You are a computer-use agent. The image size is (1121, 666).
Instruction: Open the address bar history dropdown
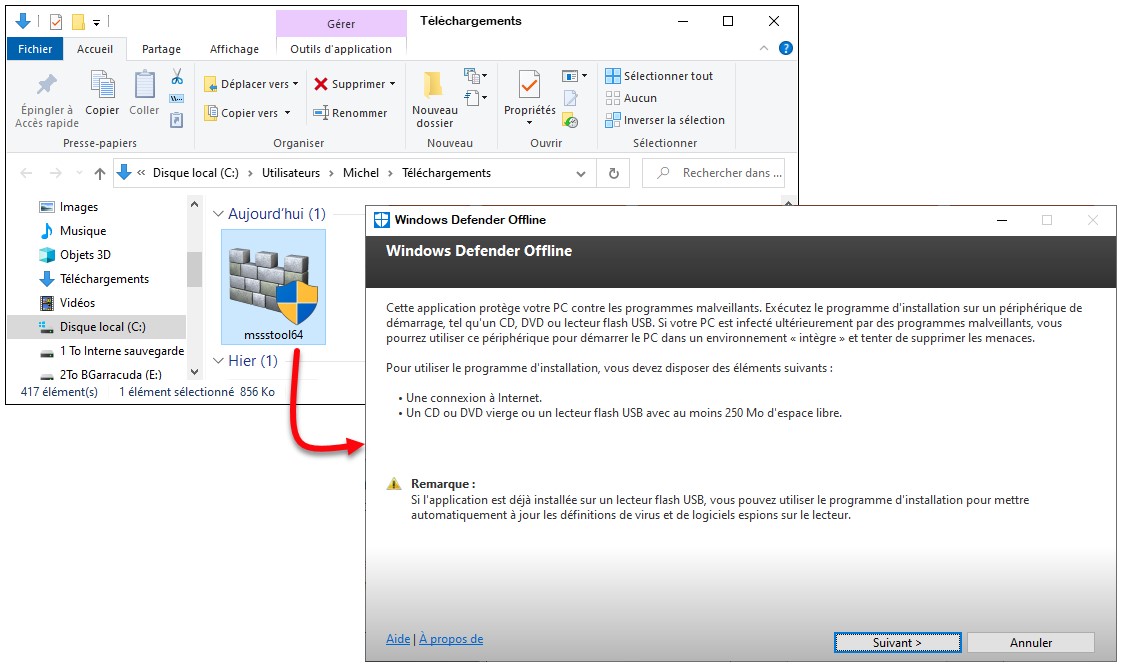click(x=581, y=173)
